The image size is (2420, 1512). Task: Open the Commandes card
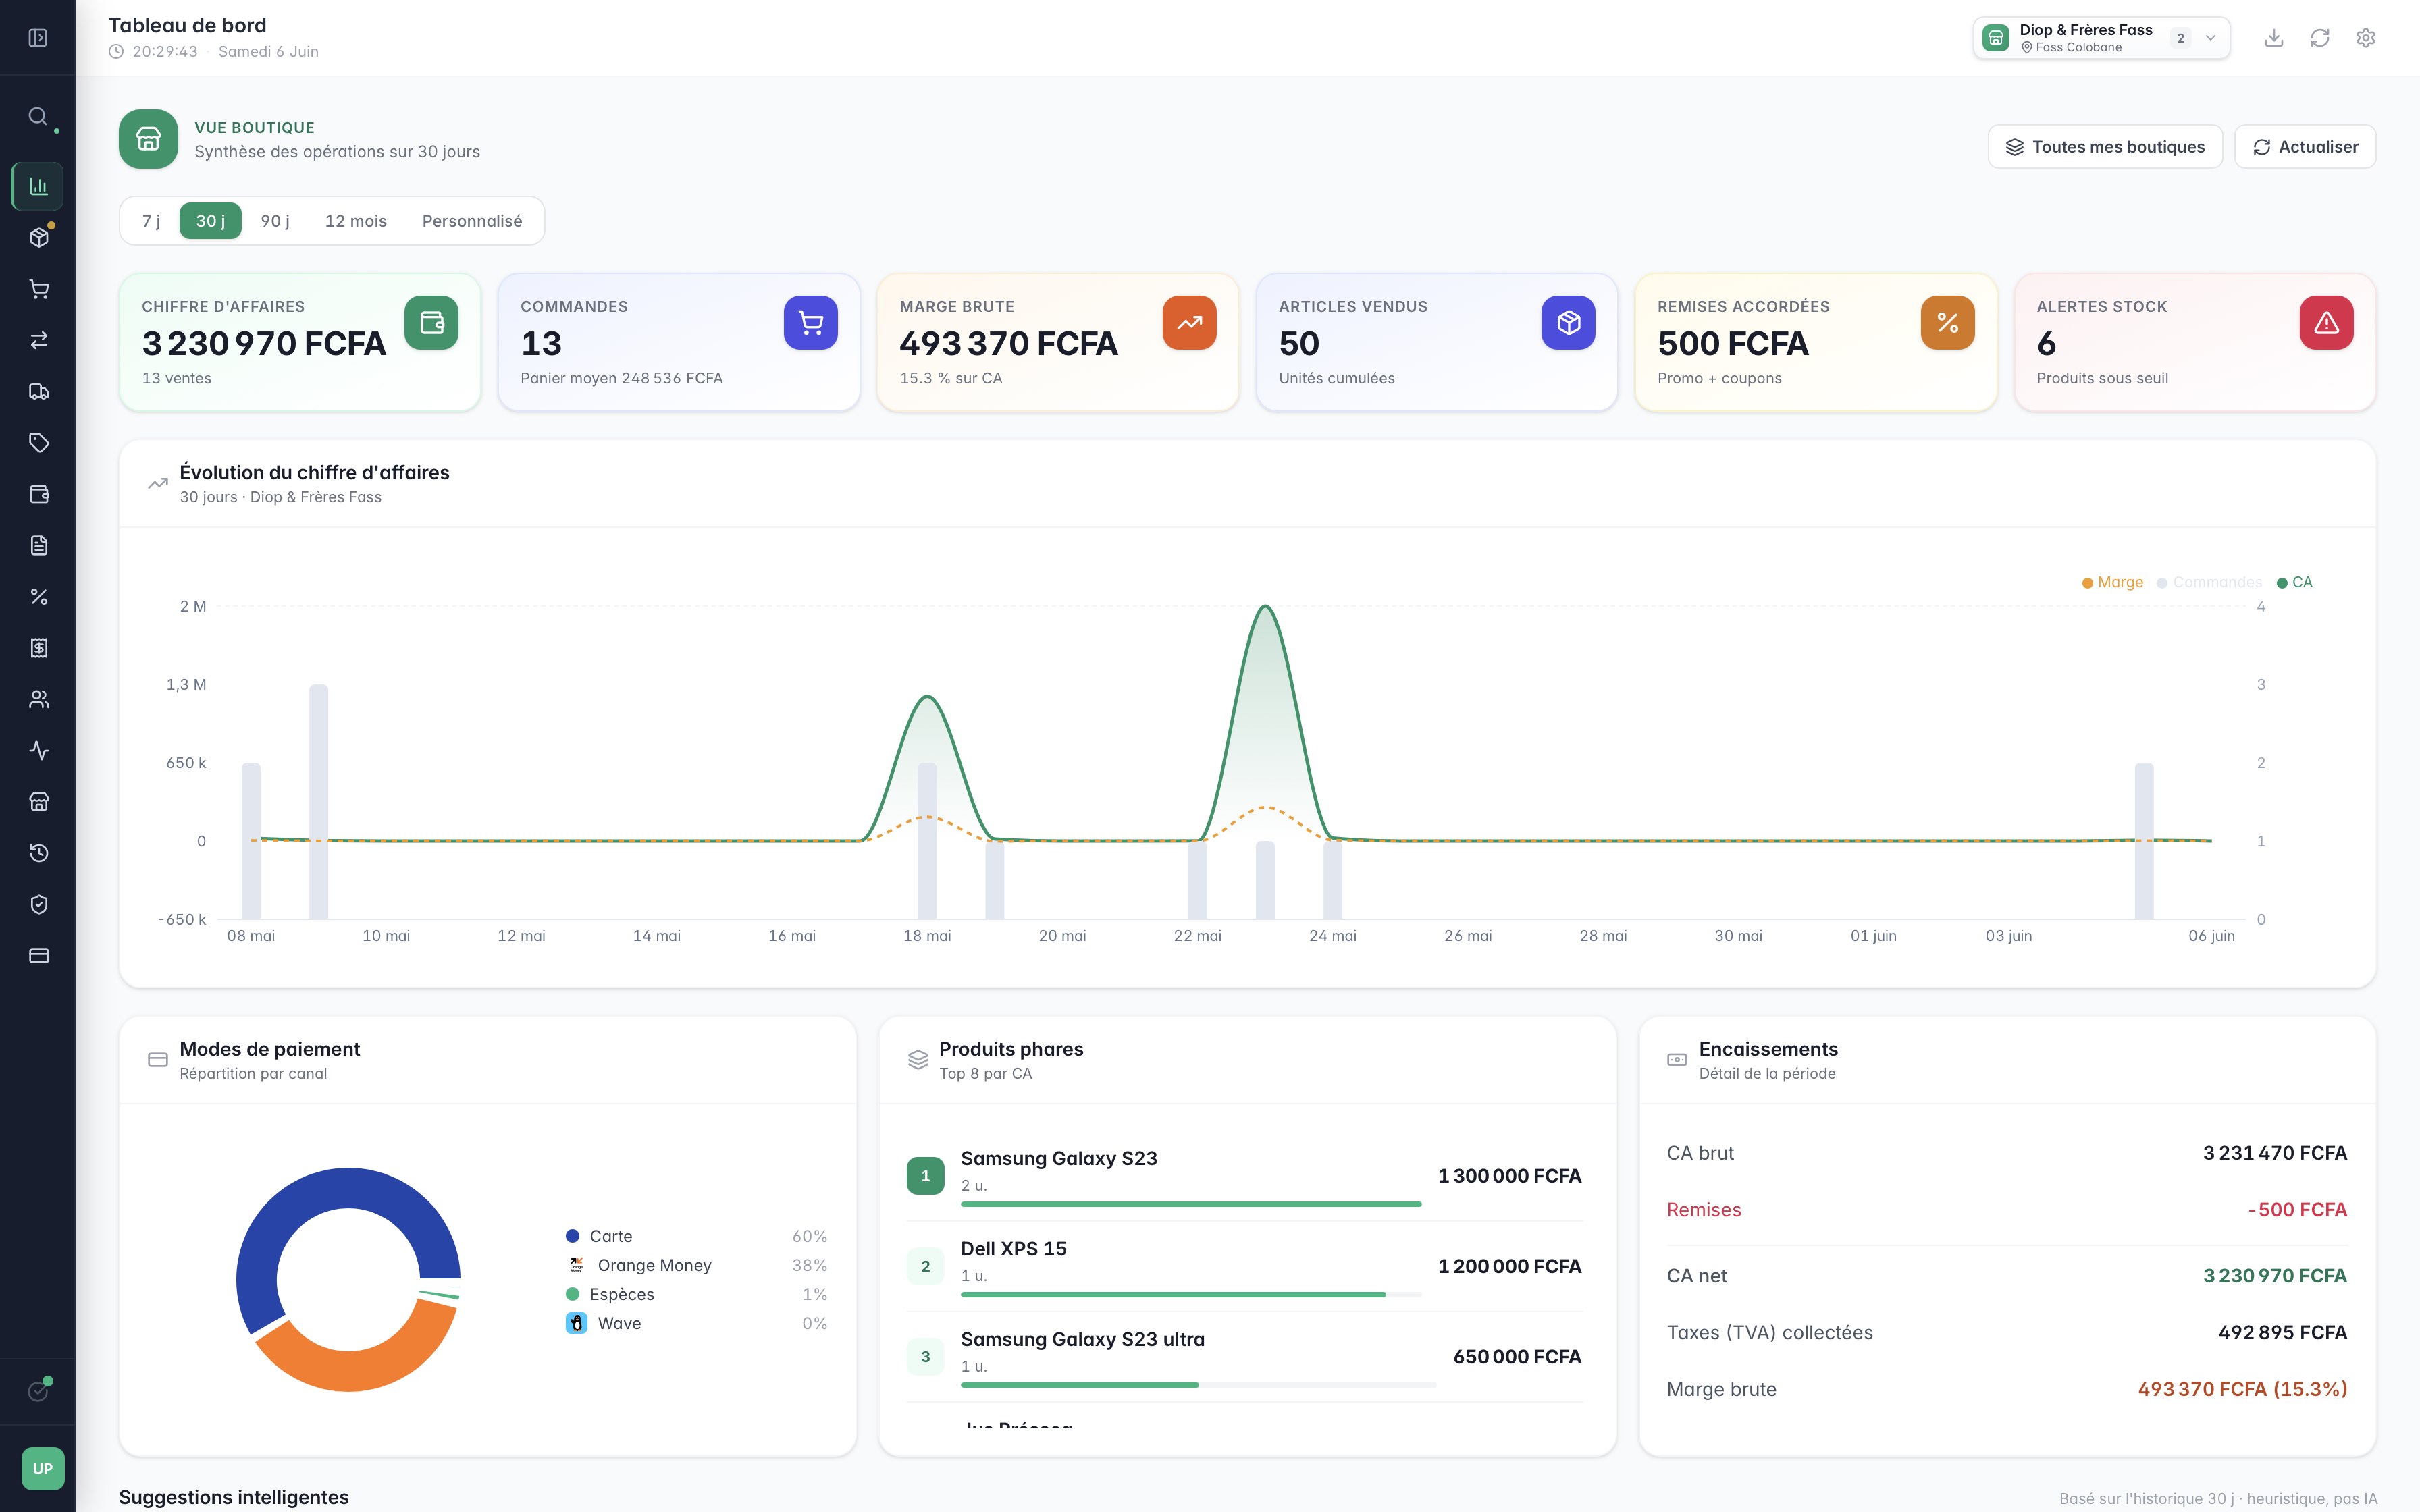[x=679, y=342]
